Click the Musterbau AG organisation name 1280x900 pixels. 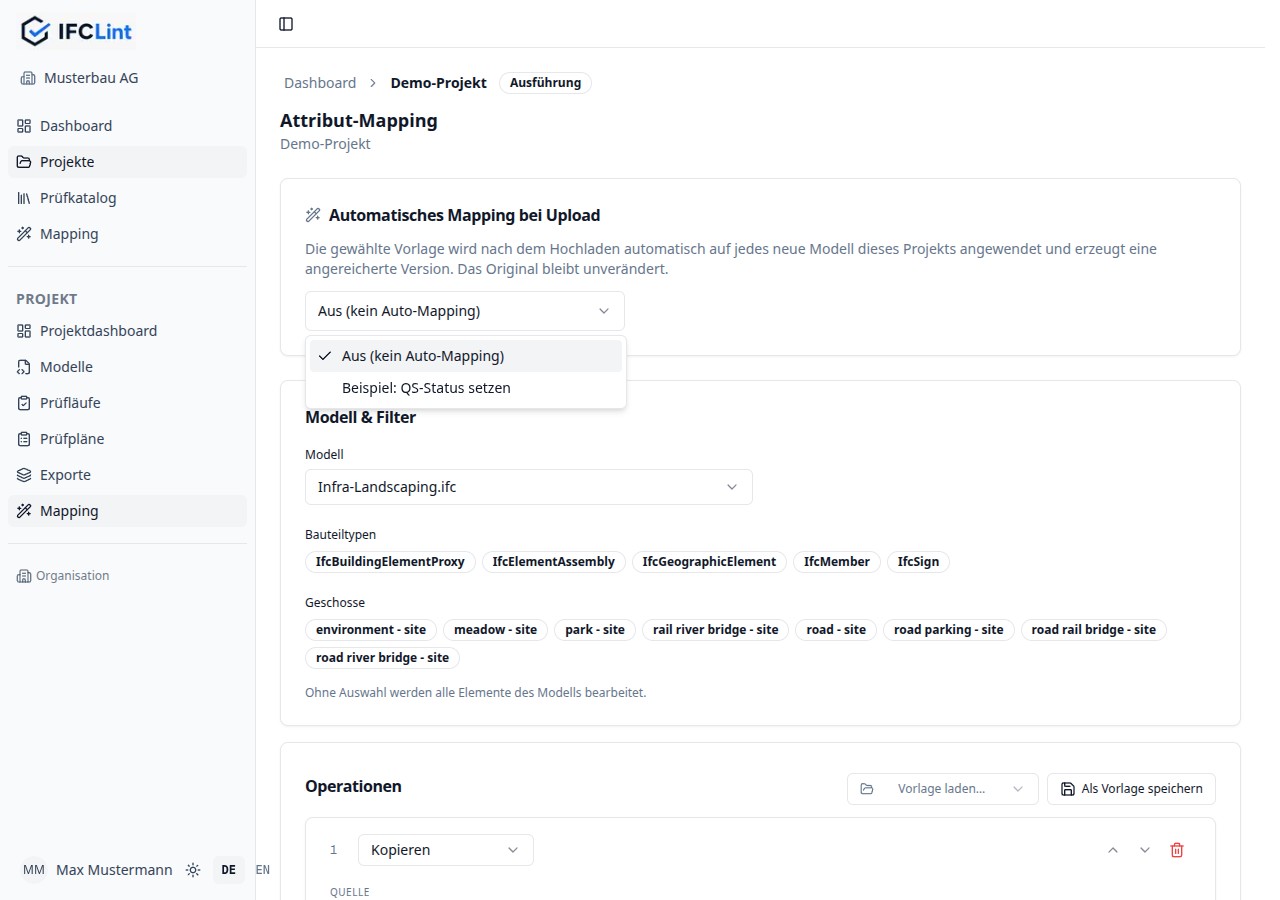pyautogui.click(x=91, y=78)
